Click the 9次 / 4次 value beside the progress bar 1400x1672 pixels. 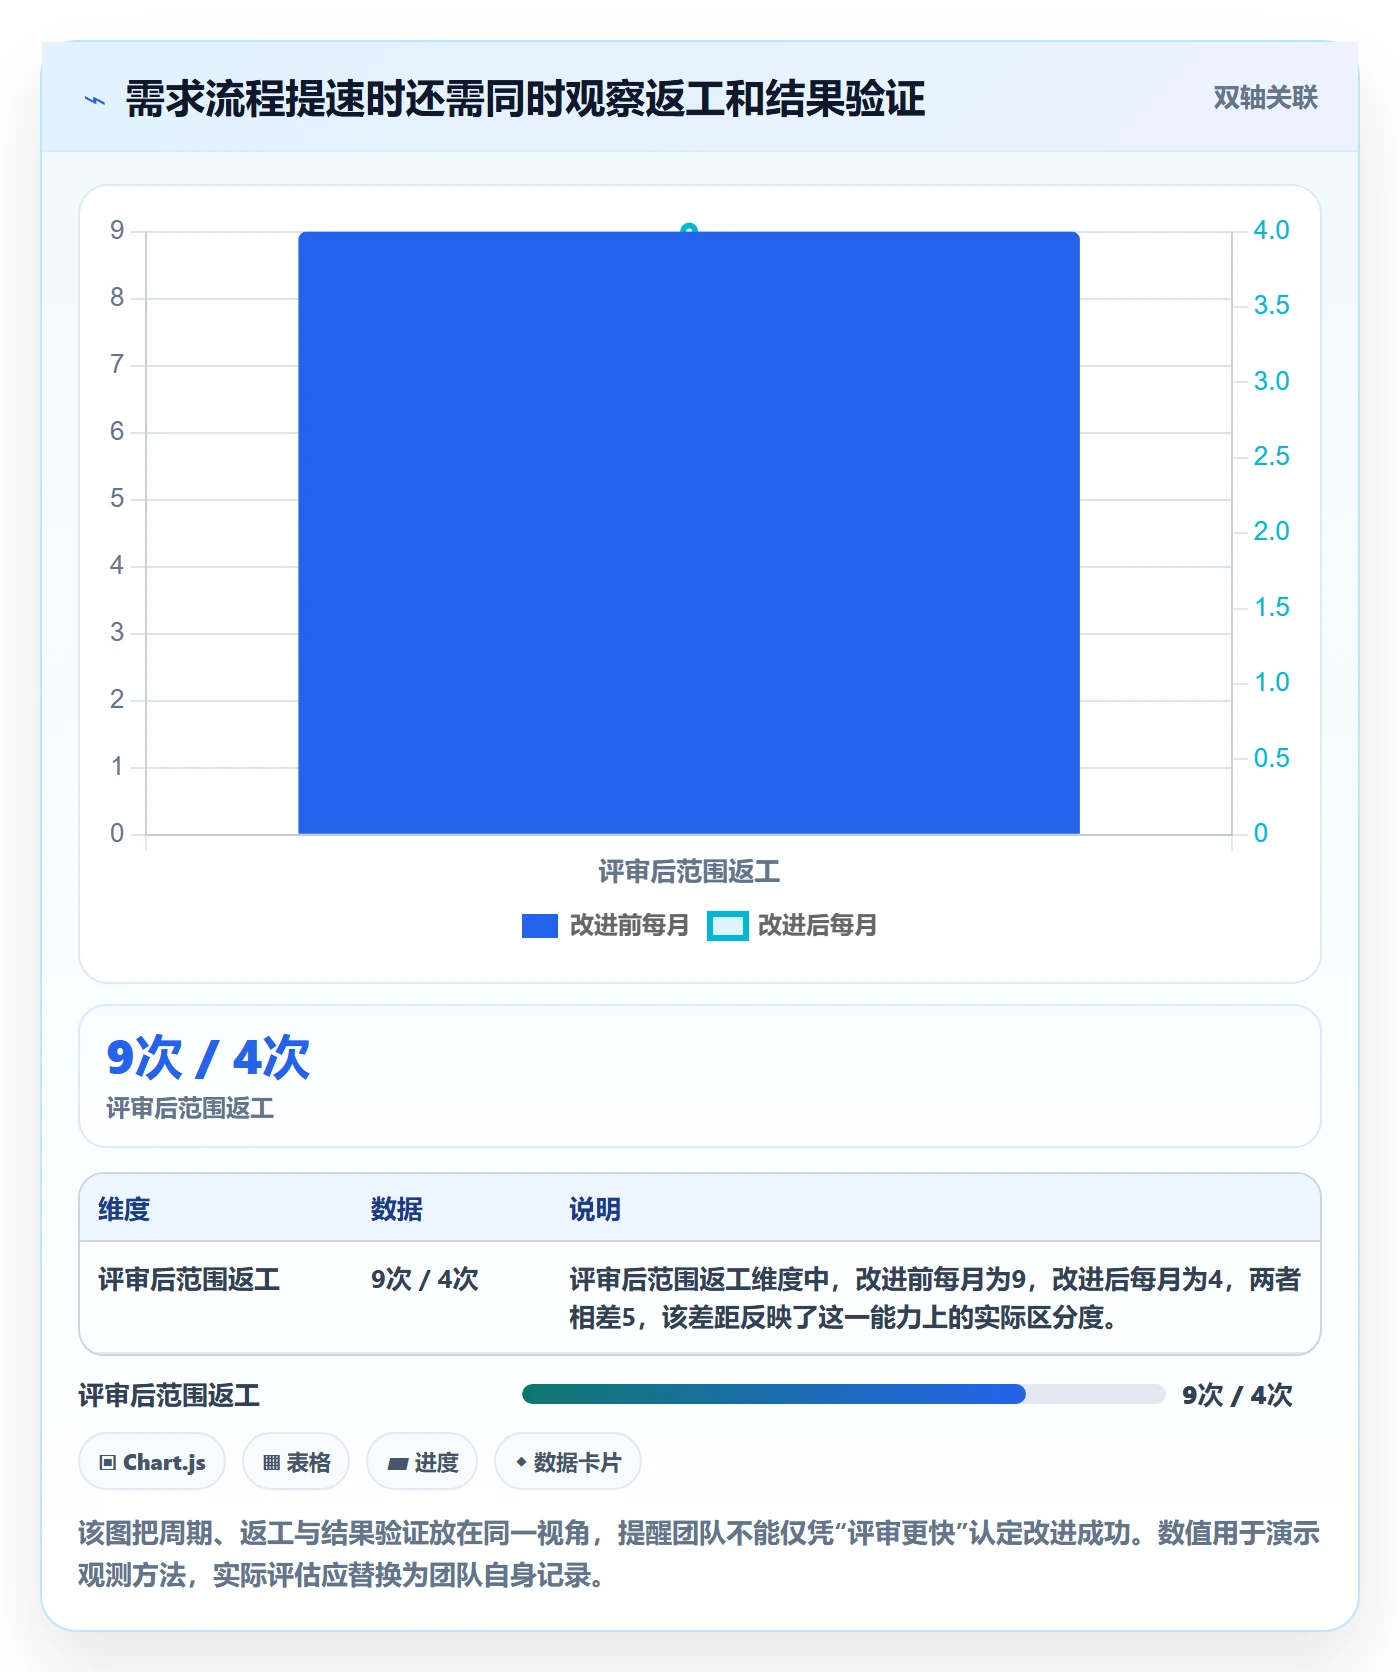pyautogui.click(x=1237, y=1395)
